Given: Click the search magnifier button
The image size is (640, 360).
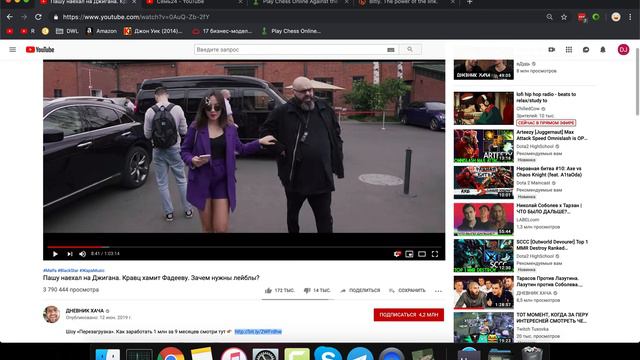Looking at the screenshot, I should point(410,49).
